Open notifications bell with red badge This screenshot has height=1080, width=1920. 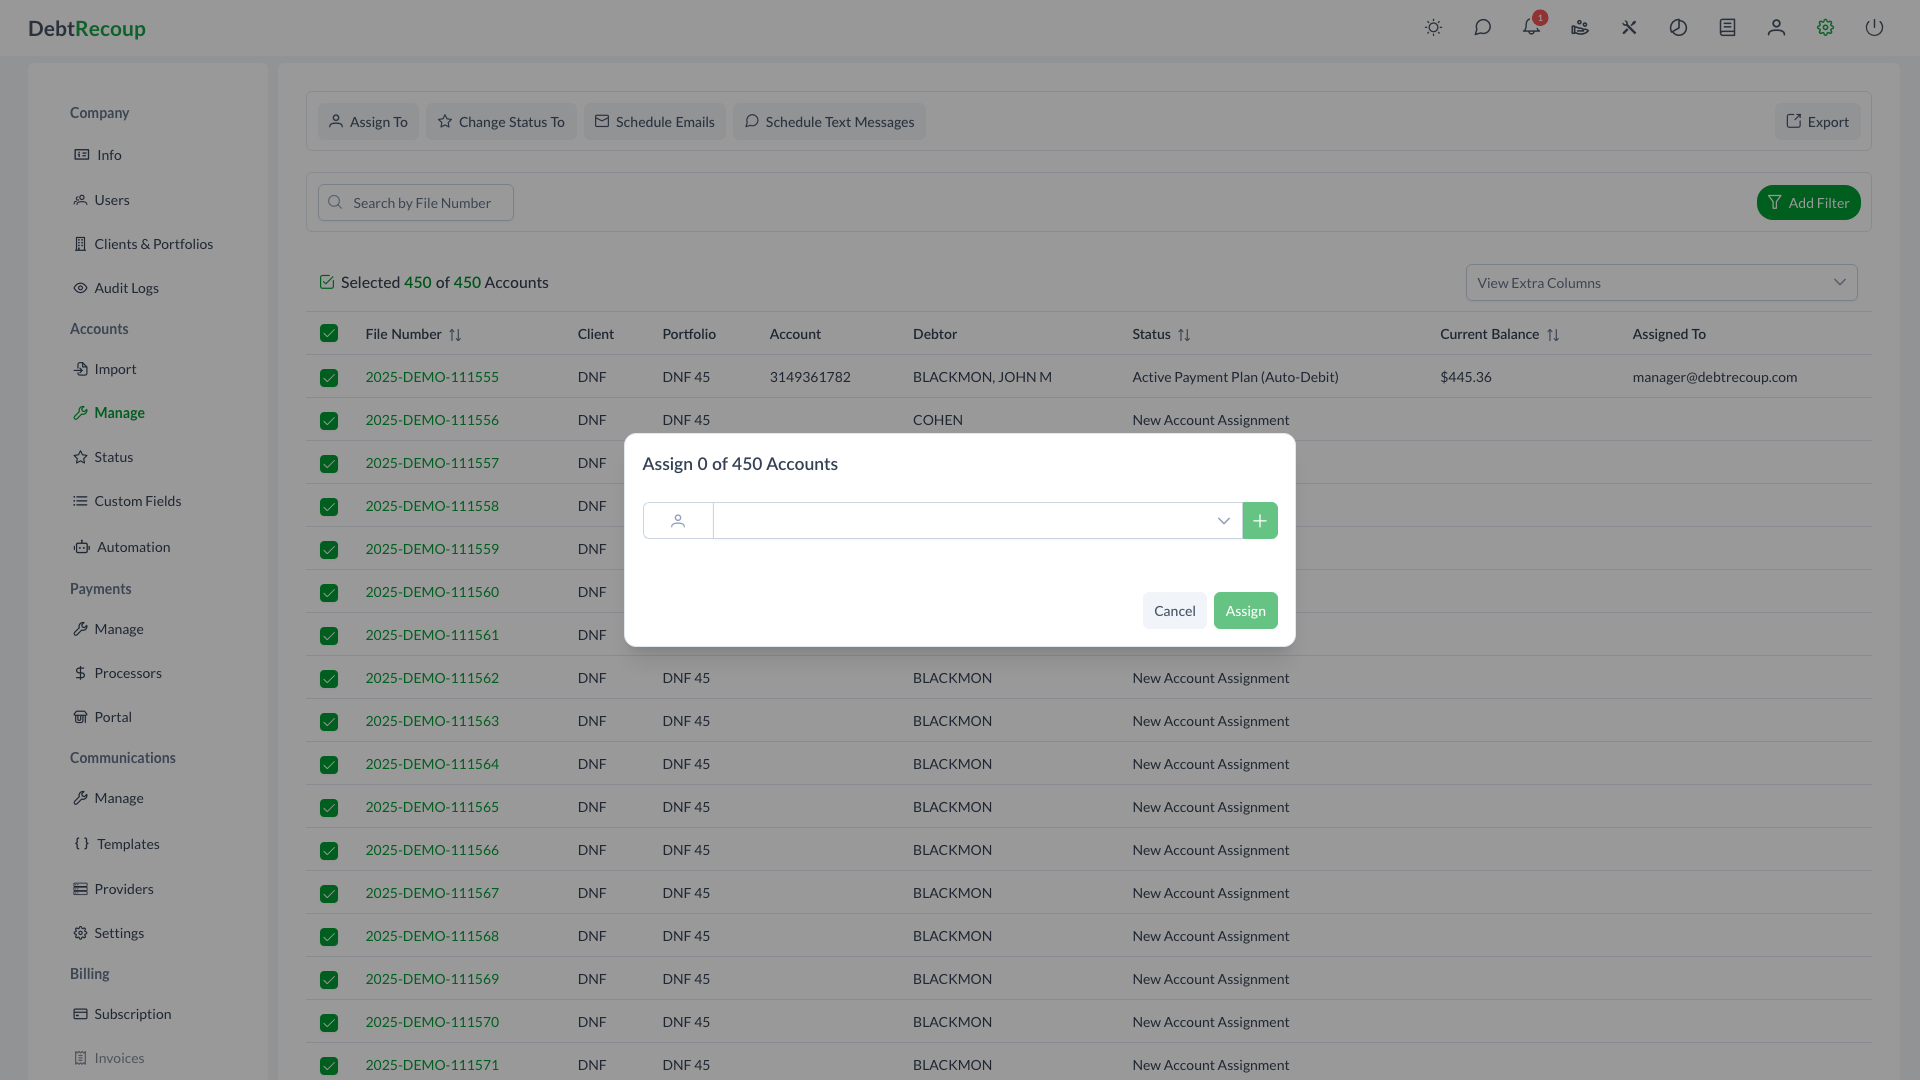(x=1531, y=28)
